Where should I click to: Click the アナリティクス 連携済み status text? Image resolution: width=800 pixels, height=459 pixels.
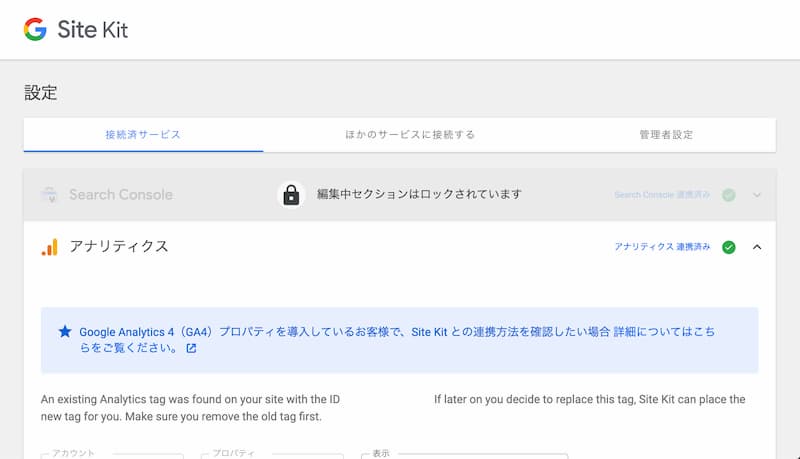[x=662, y=247]
